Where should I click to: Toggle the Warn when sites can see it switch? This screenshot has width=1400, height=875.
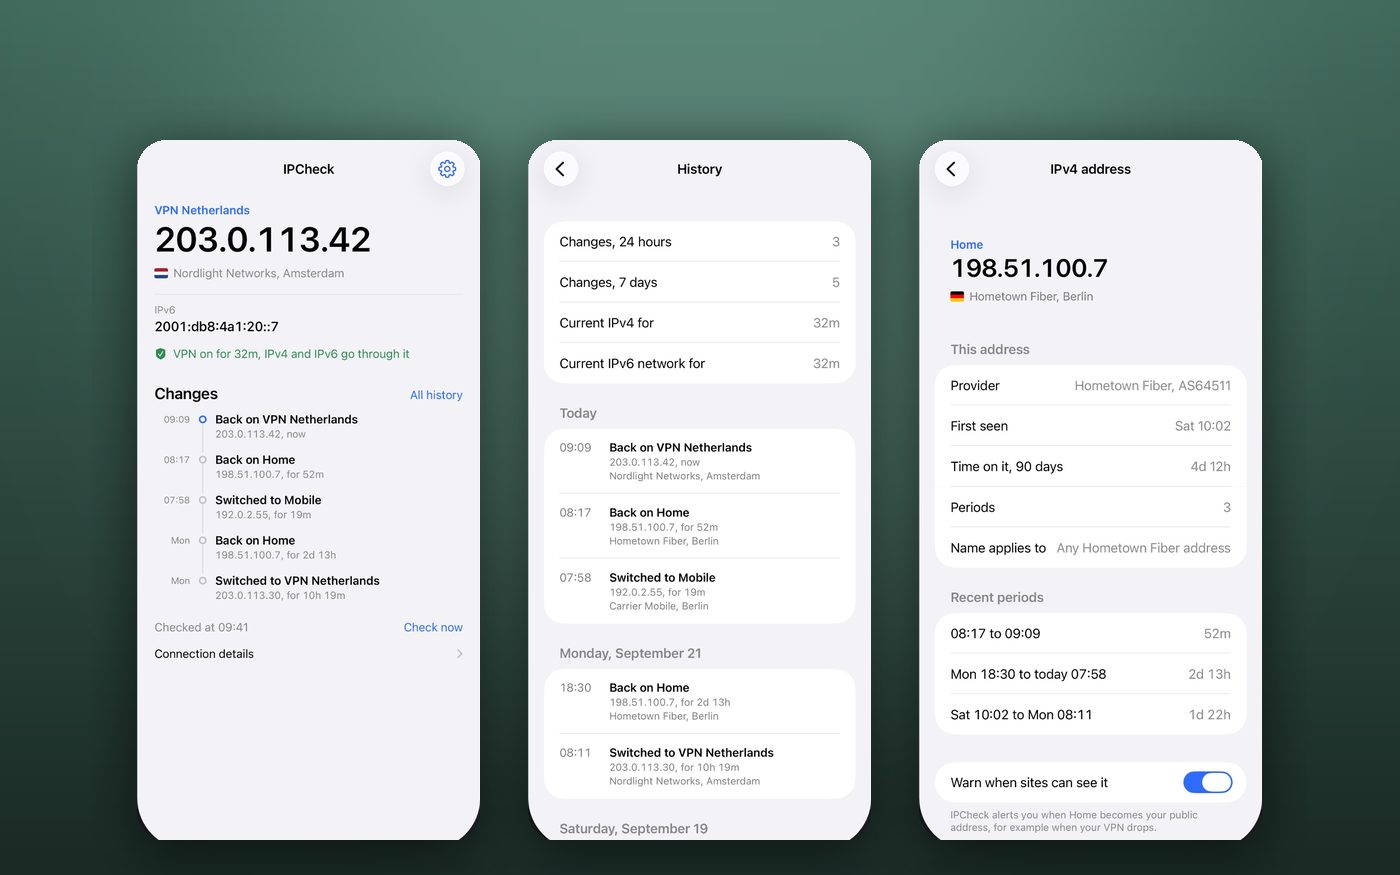click(1208, 783)
